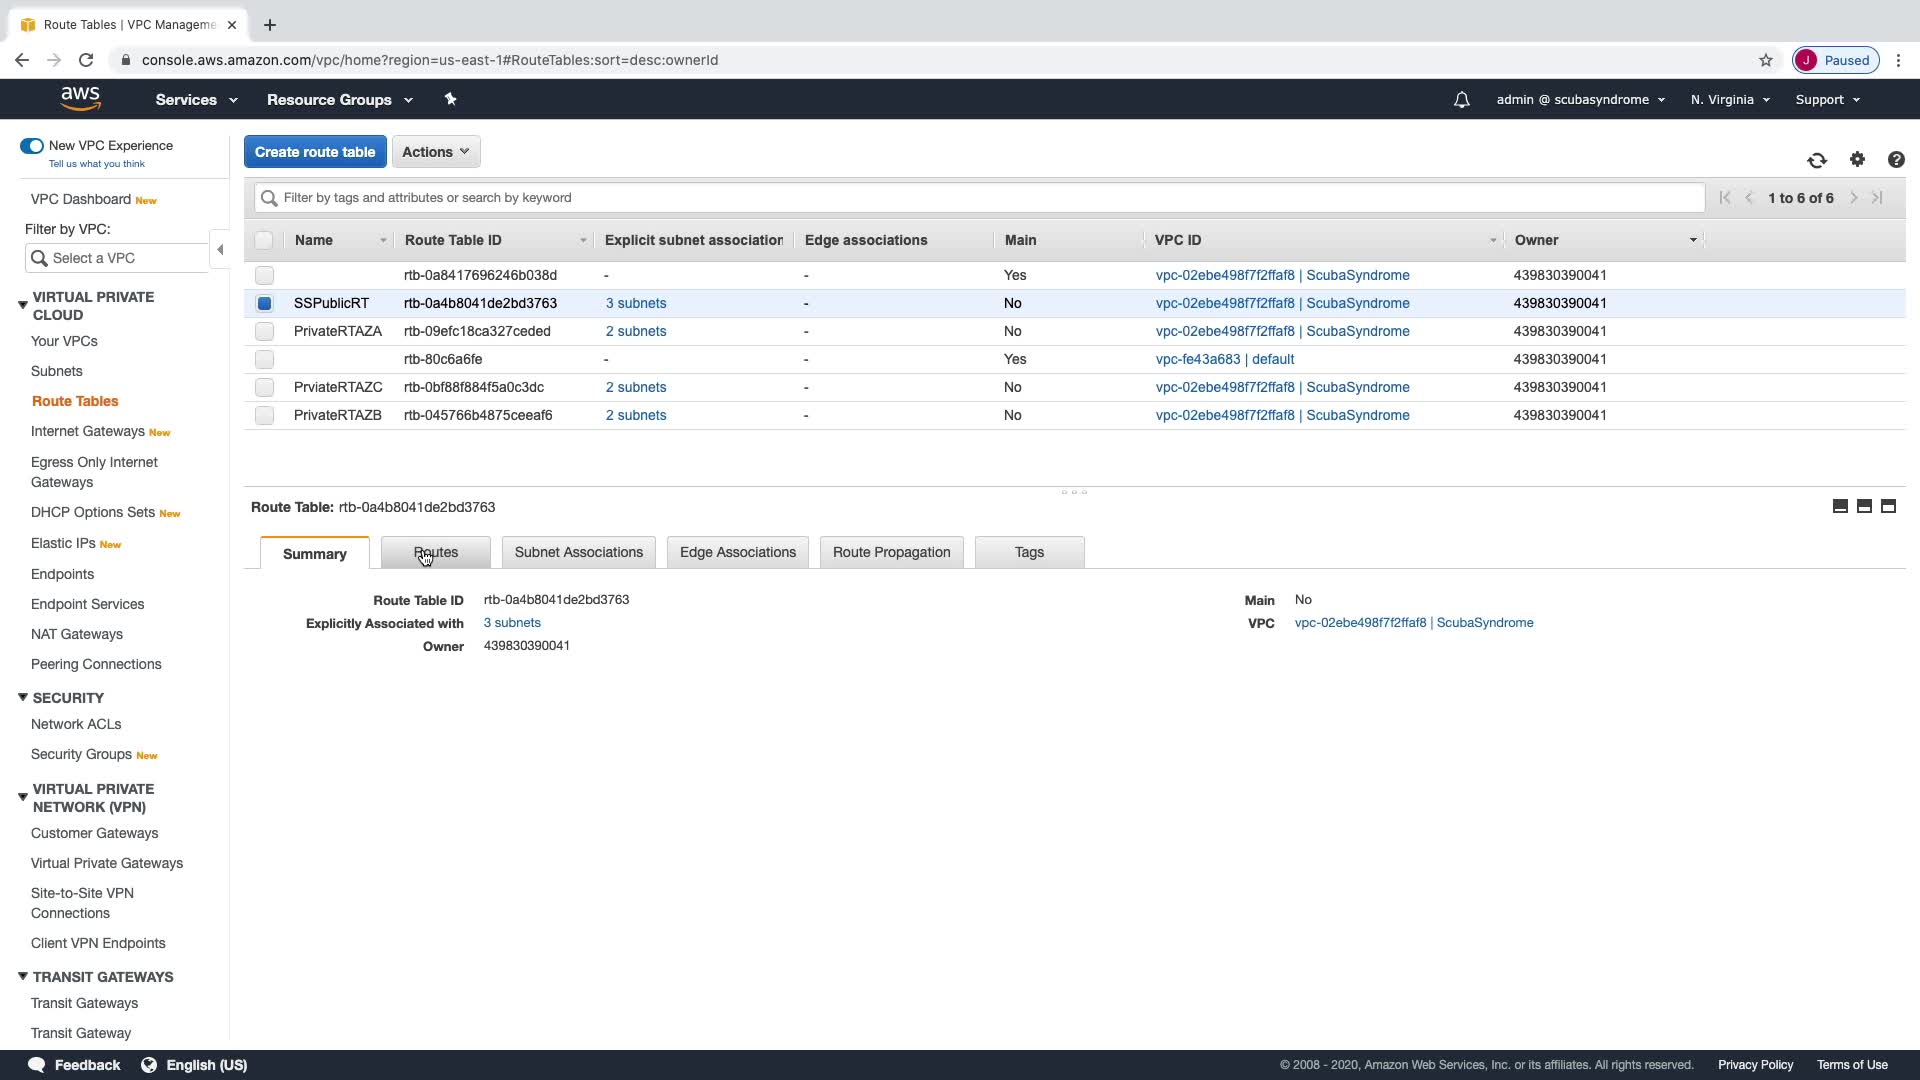Open the 3 subnets link for SSPublicRT
Screen dimensions: 1920x1080
(636, 303)
